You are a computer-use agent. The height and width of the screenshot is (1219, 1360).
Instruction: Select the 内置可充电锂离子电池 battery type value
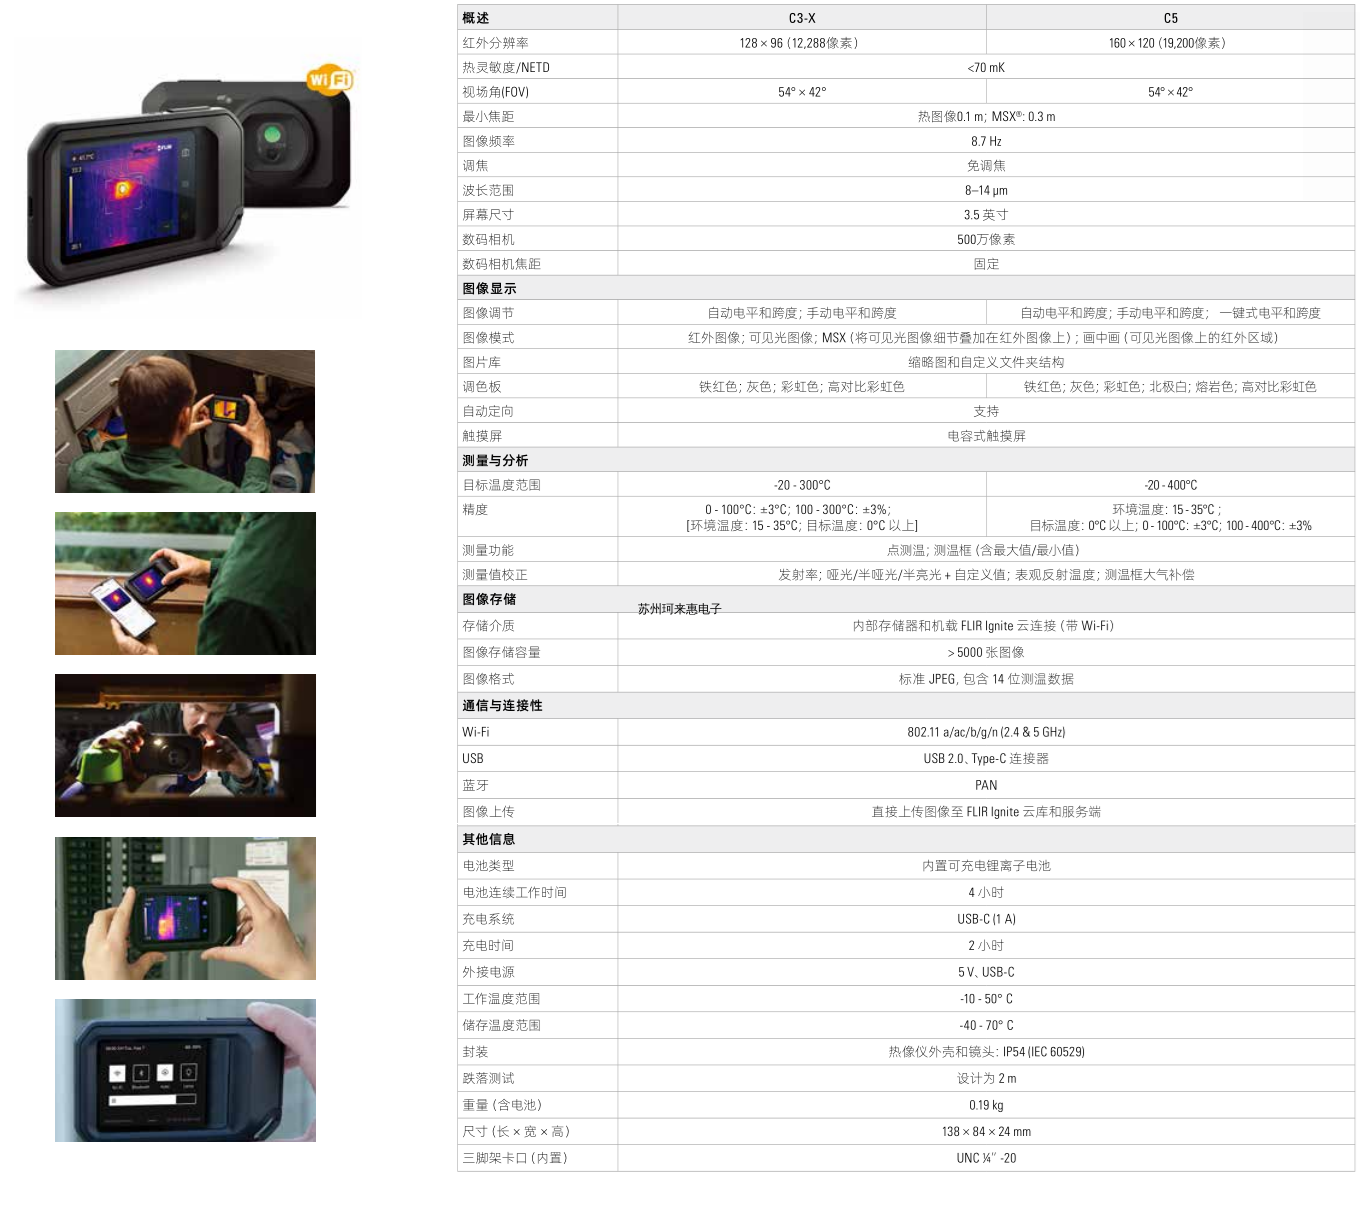coord(986,865)
